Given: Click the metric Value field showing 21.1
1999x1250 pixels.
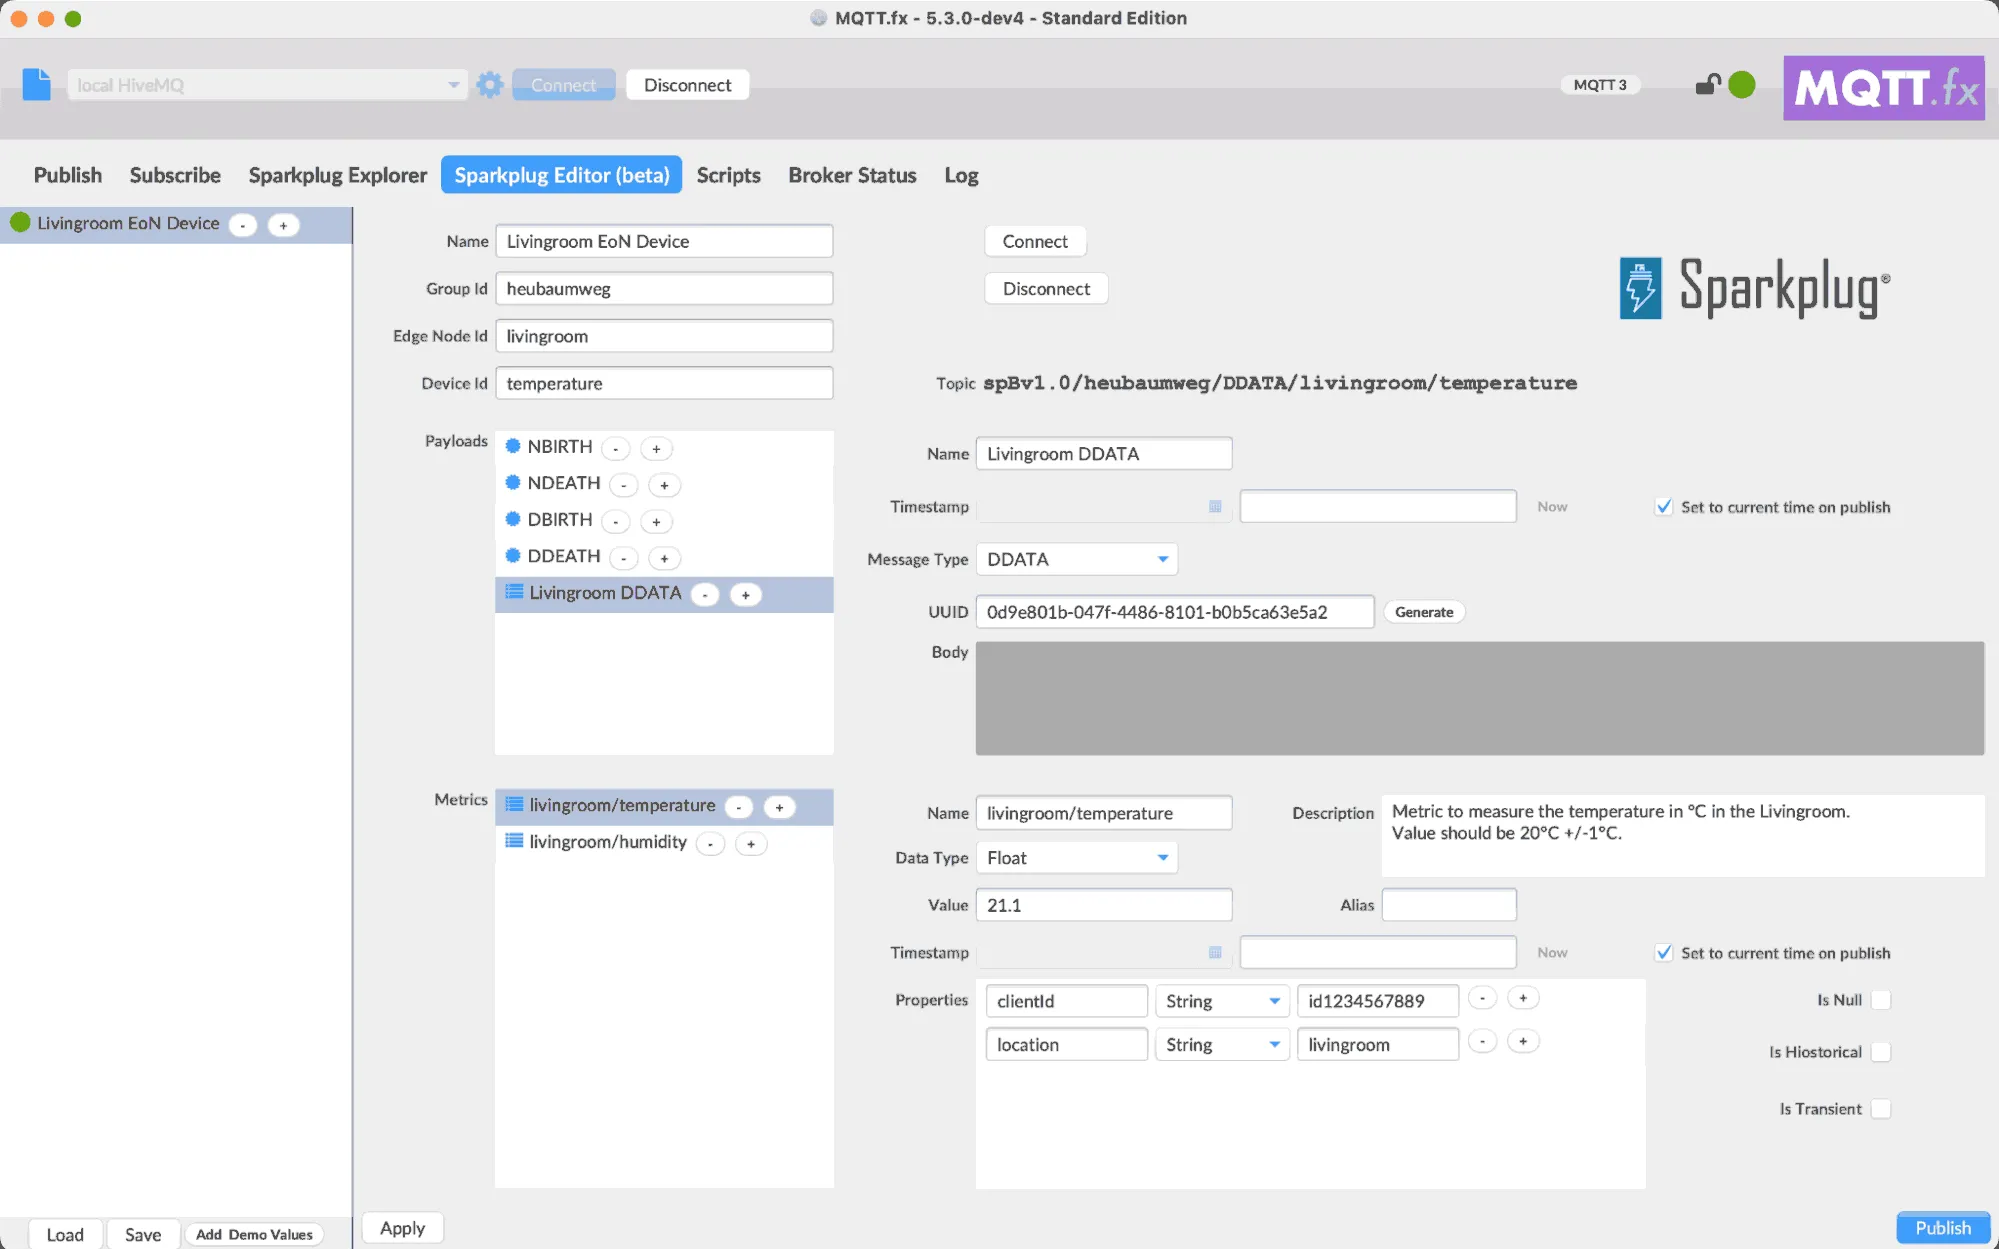Looking at the screenshot, I should (x=1104, y=905).
